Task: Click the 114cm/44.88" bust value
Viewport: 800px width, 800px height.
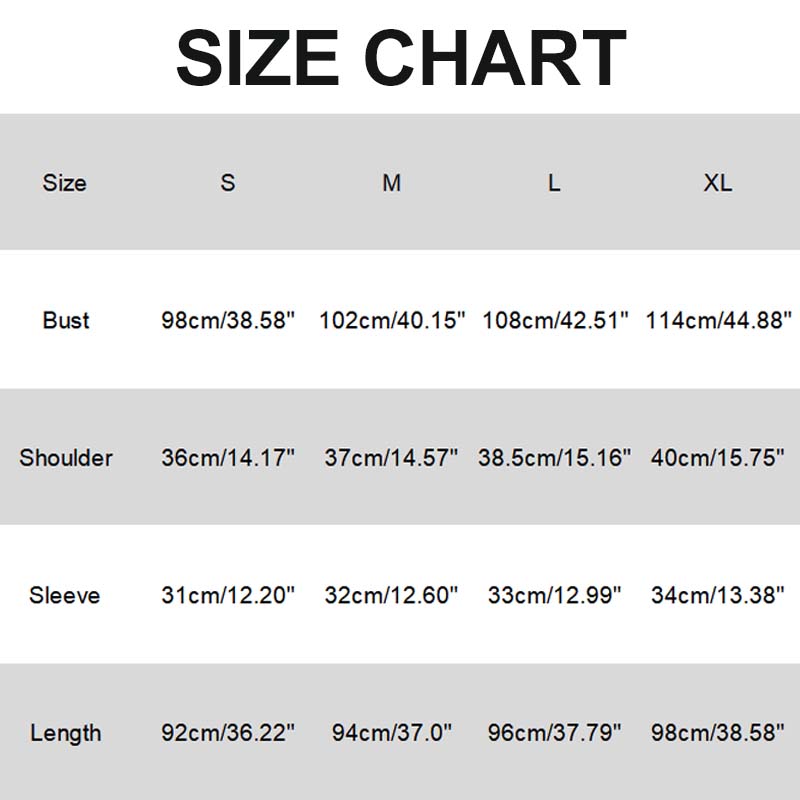Action: pyautogui.click(x=719, y=320)
